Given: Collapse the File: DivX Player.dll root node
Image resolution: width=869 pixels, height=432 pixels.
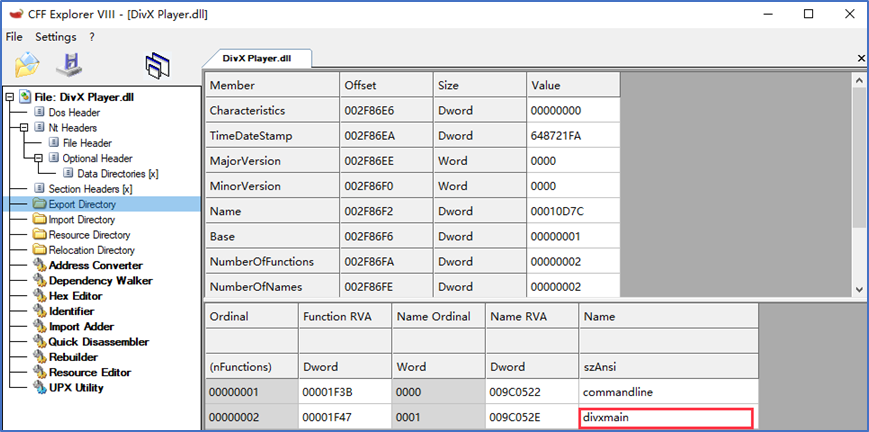Looking at the screenshot, I should tap(9, 97).
